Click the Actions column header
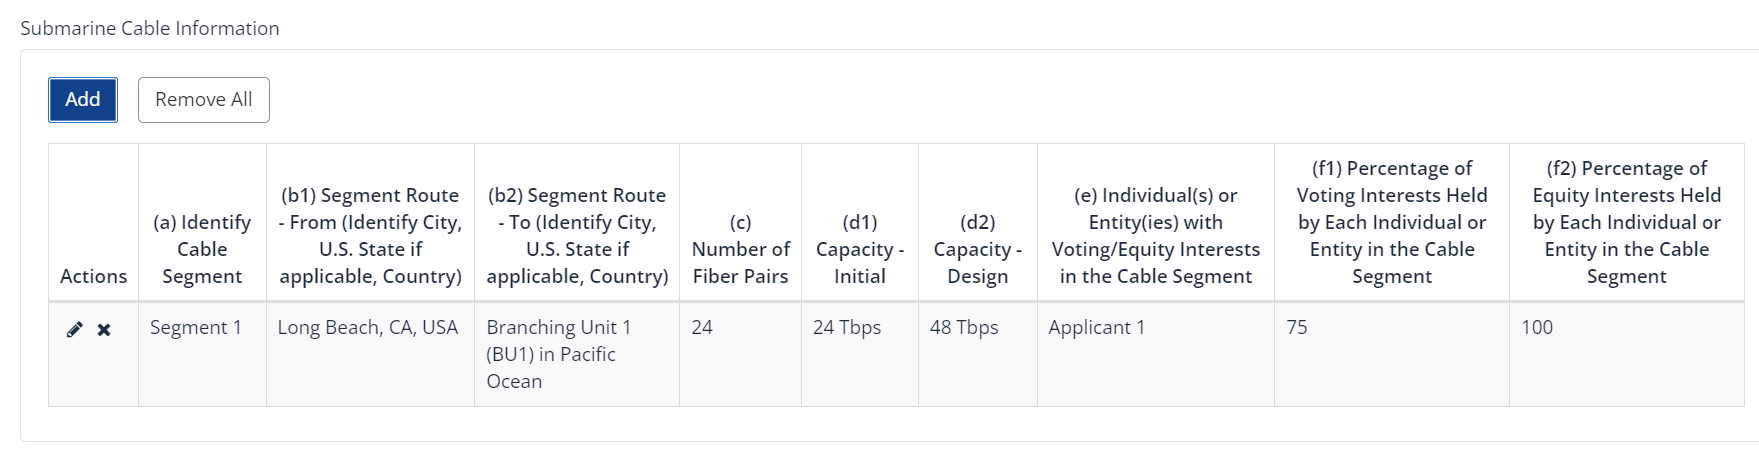 (93, 276)
